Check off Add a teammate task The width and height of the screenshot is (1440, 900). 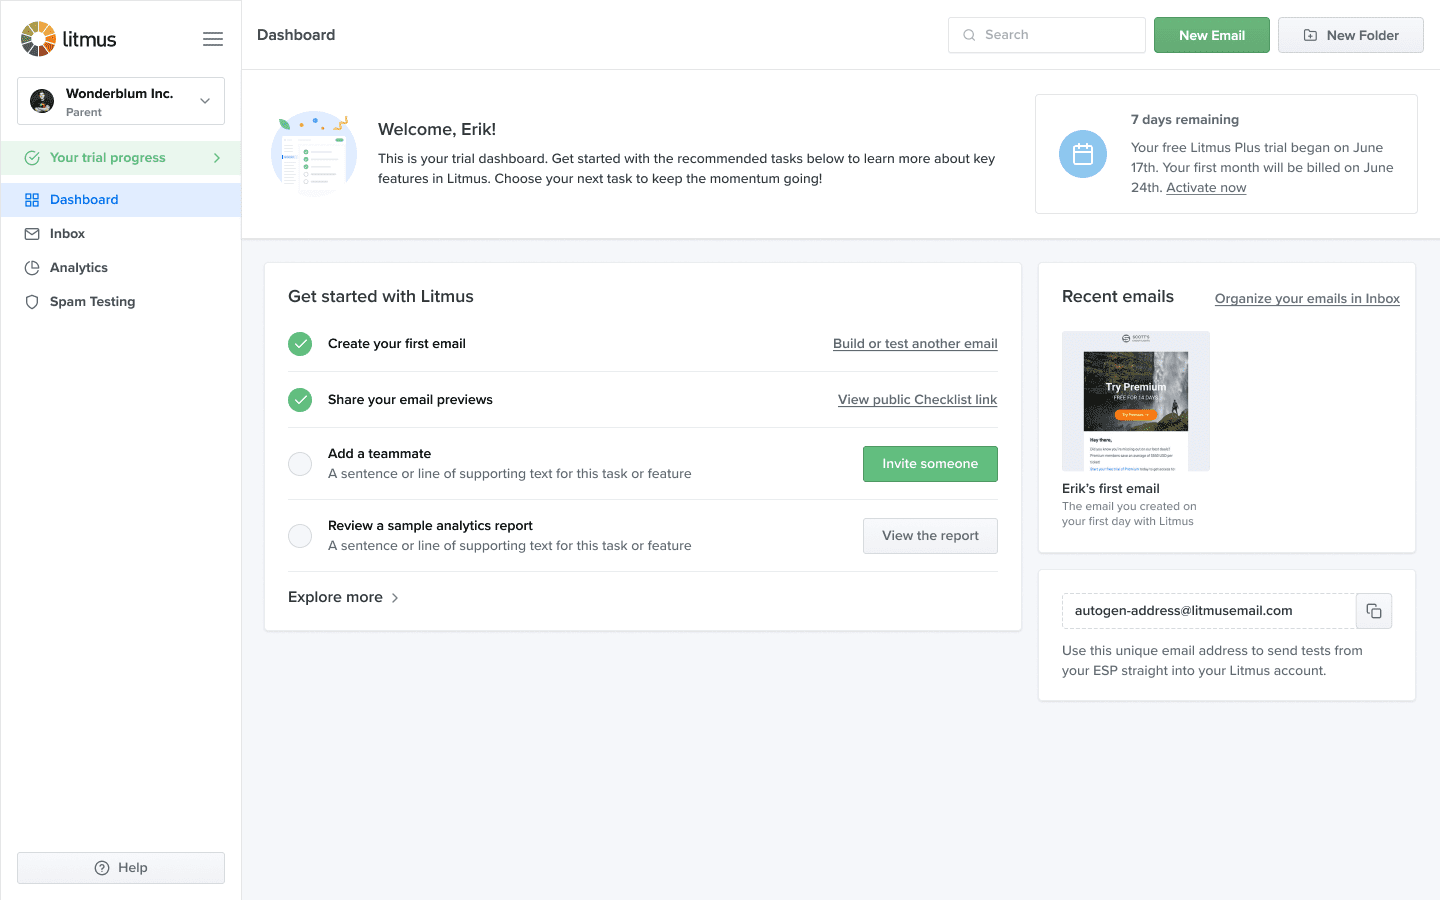pyautogui.click(x=300, y=464)
